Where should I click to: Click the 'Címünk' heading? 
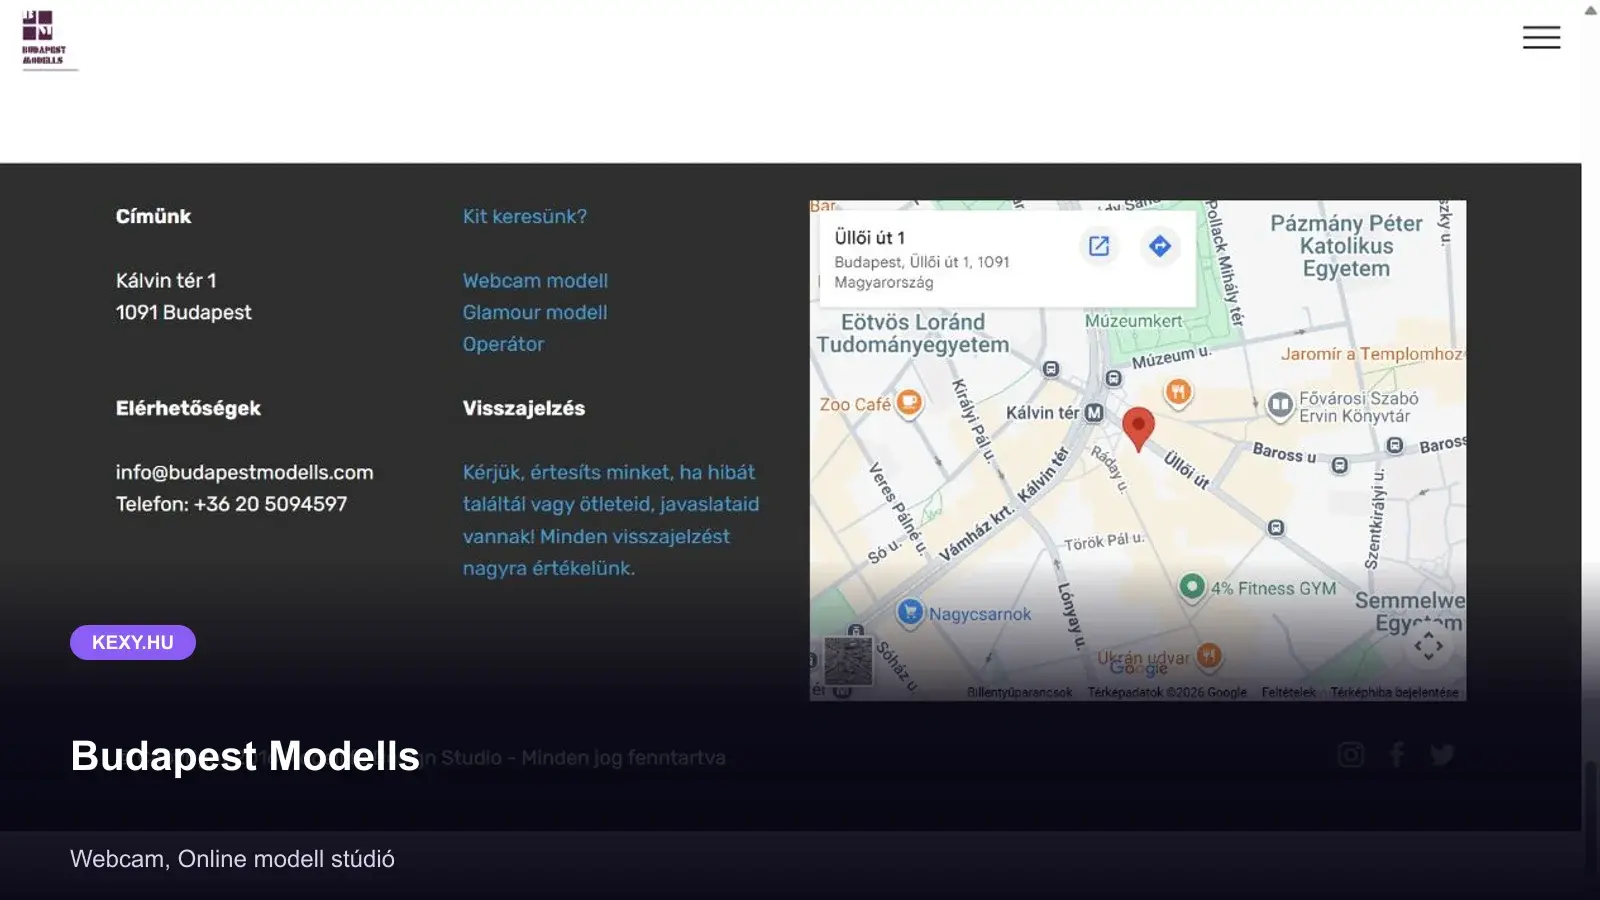pos(153,216)
